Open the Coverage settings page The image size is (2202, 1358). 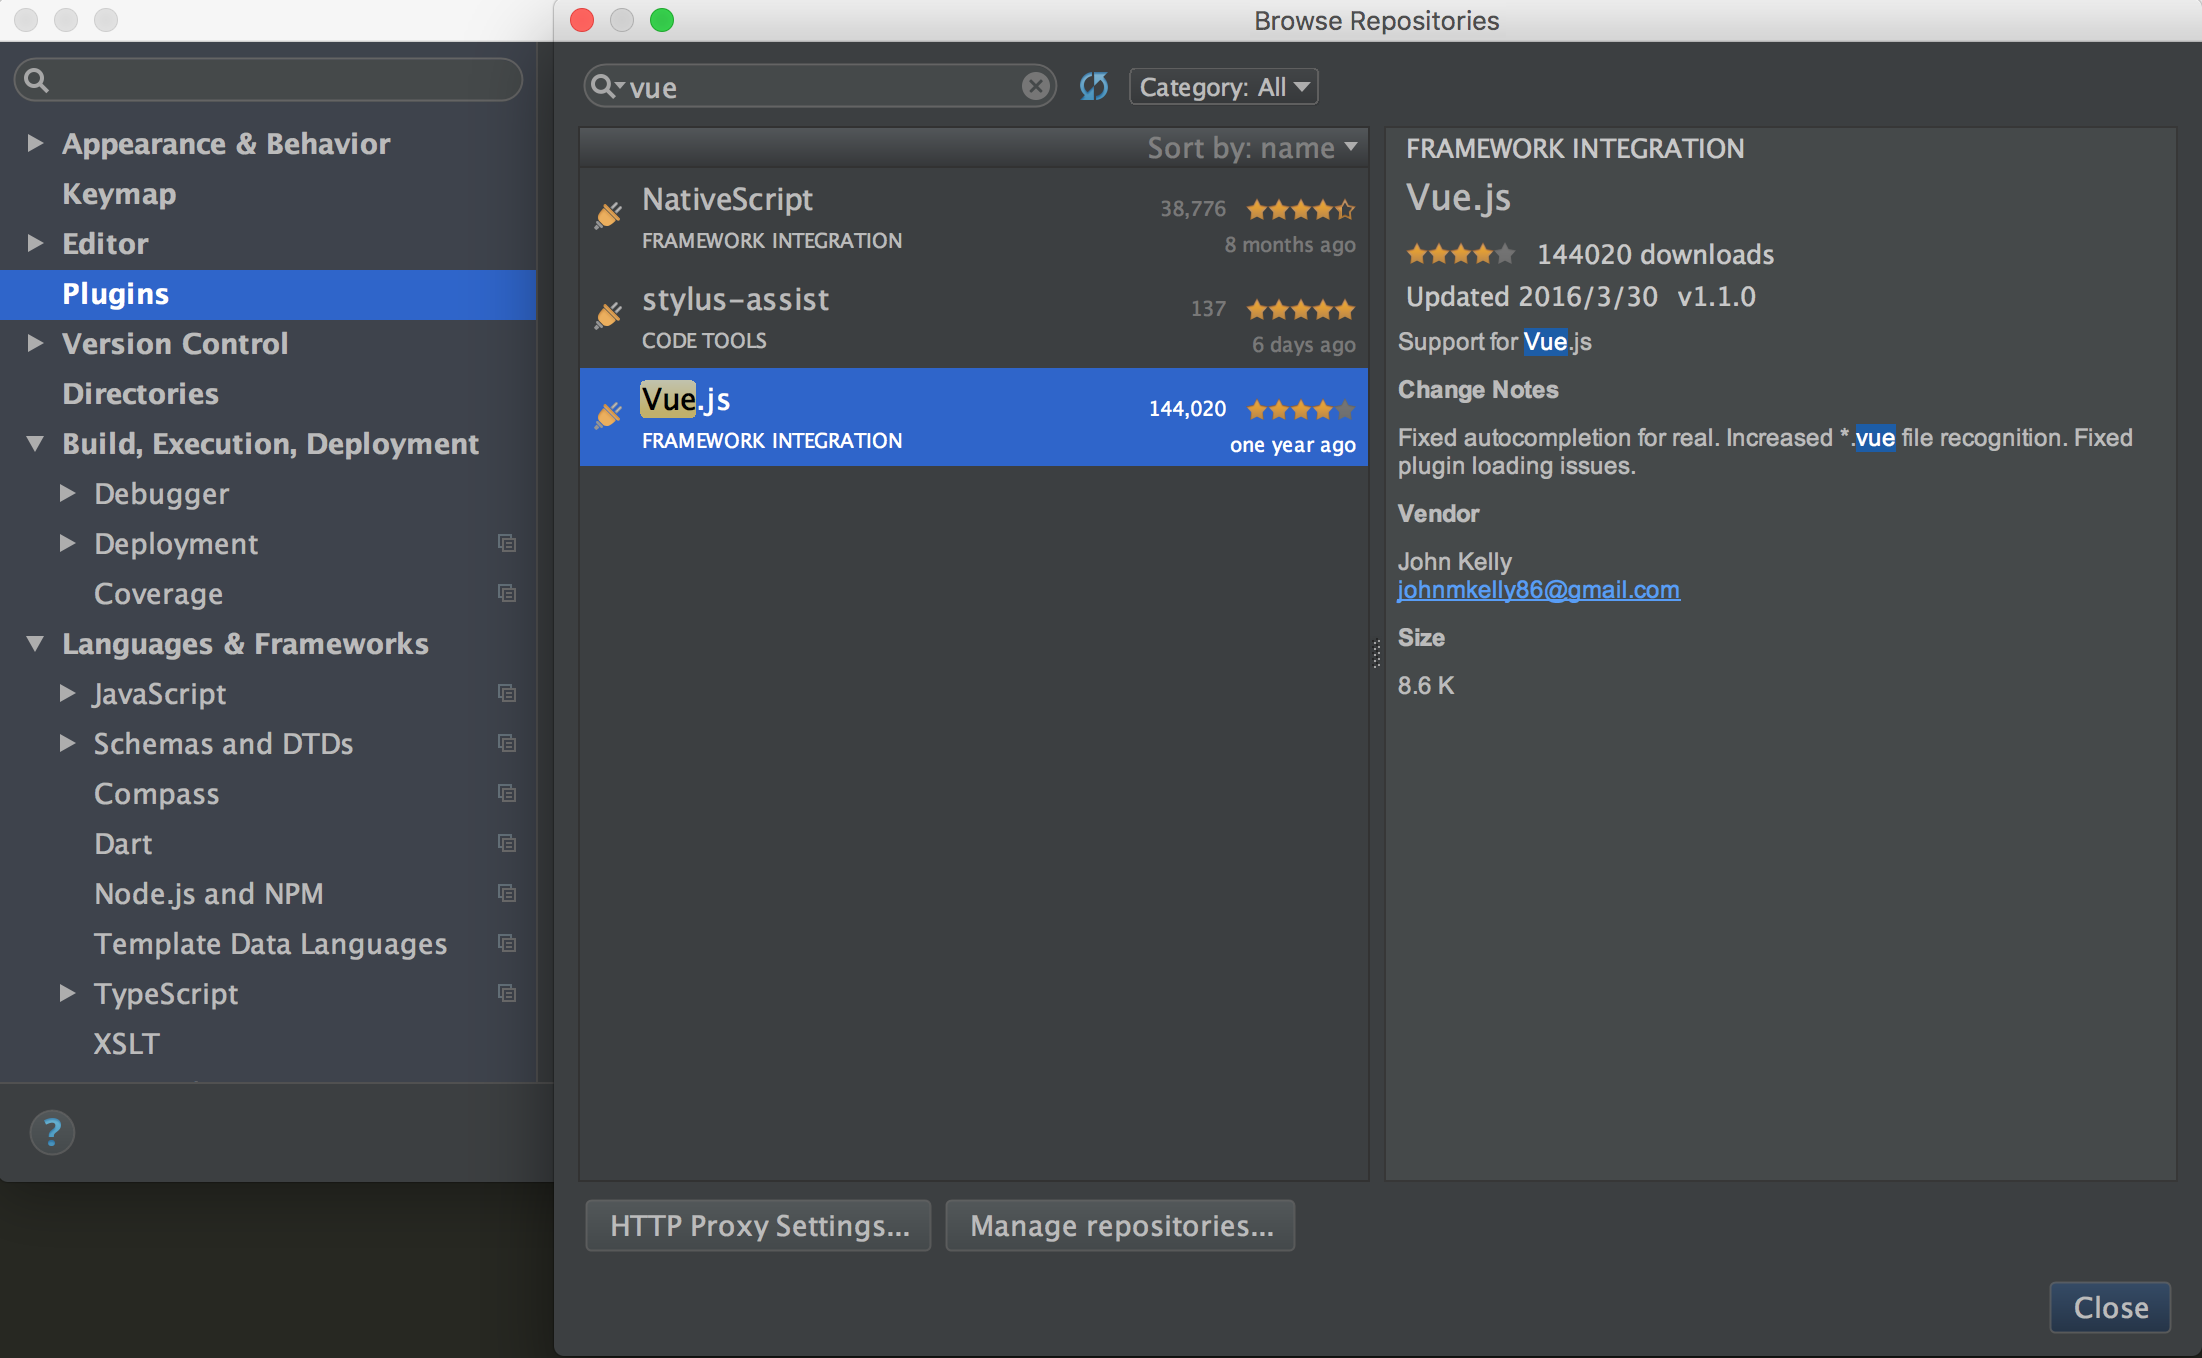(x=268, y=594)
